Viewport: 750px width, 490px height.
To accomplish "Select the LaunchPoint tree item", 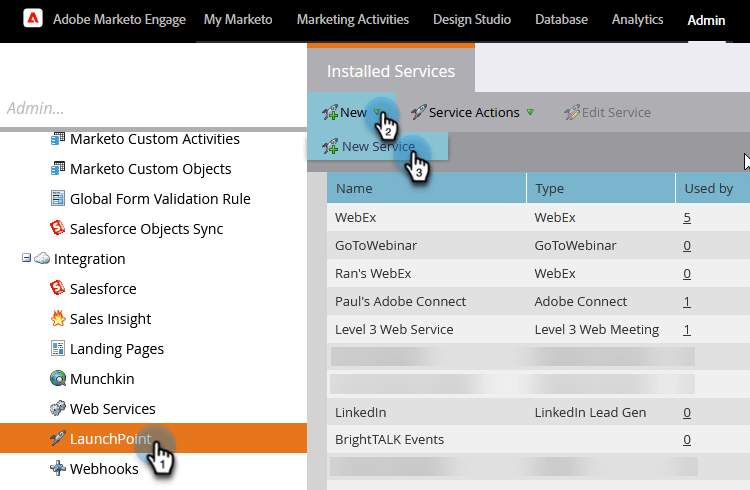I will tap(110, 439).
